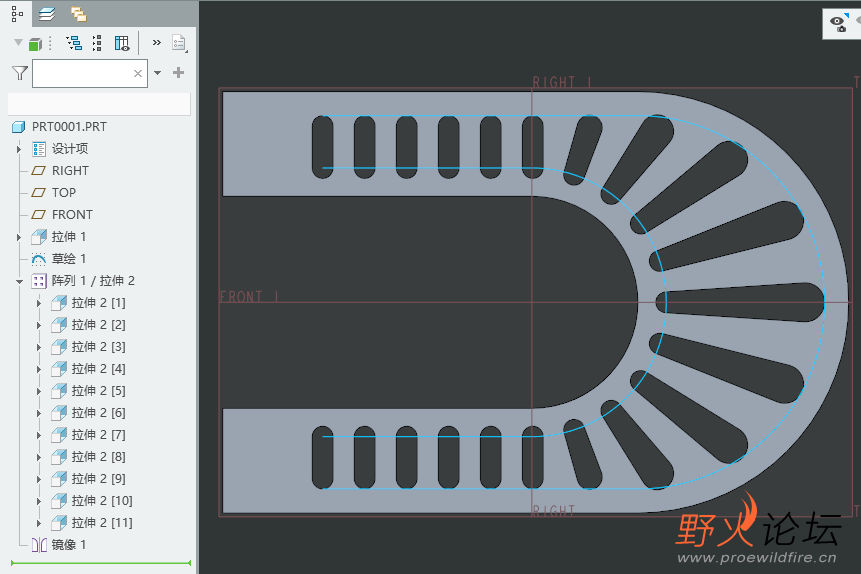Screen dimensions: 861x574
Task: Select 拉伸 2 [4] in tree
Action: pos(98,369)
